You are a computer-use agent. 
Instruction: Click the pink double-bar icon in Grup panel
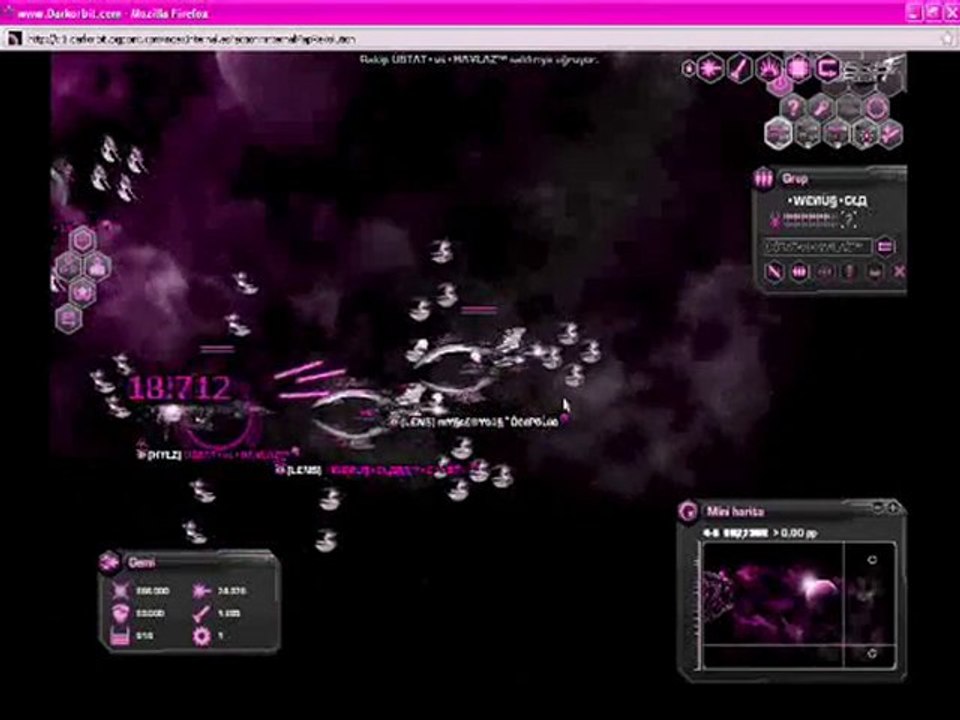(x=800, y=272)
